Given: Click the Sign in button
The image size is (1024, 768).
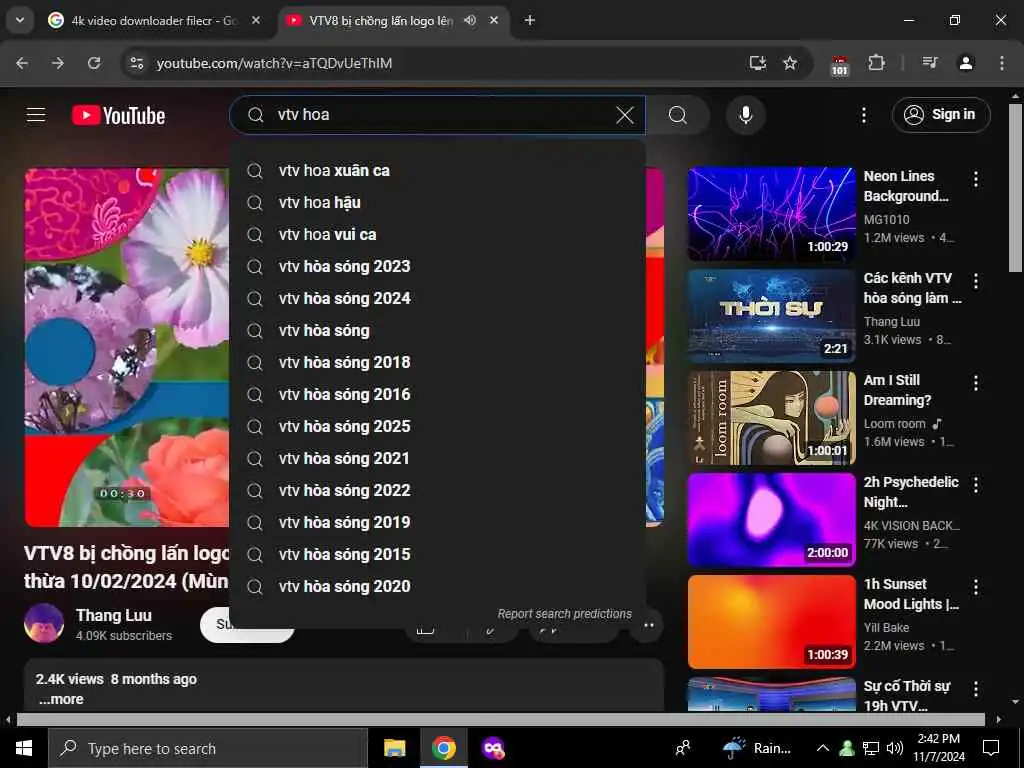Looking at the screenshot, I should pyautogui.click(x=940, y=115).
